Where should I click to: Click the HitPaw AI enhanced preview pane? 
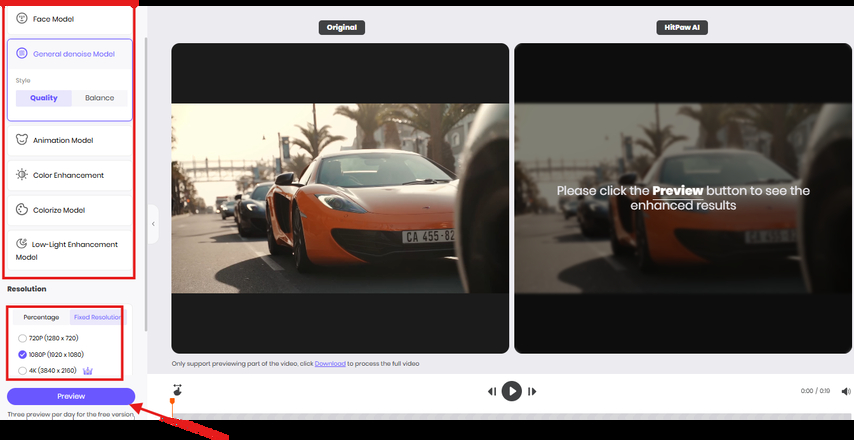click(684, 198)
